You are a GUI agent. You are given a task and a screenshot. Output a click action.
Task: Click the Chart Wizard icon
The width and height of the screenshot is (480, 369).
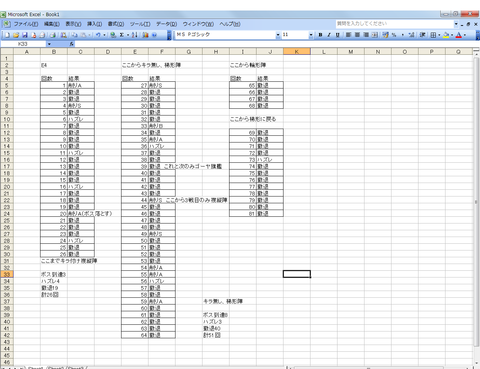click(x=145, y=35)
